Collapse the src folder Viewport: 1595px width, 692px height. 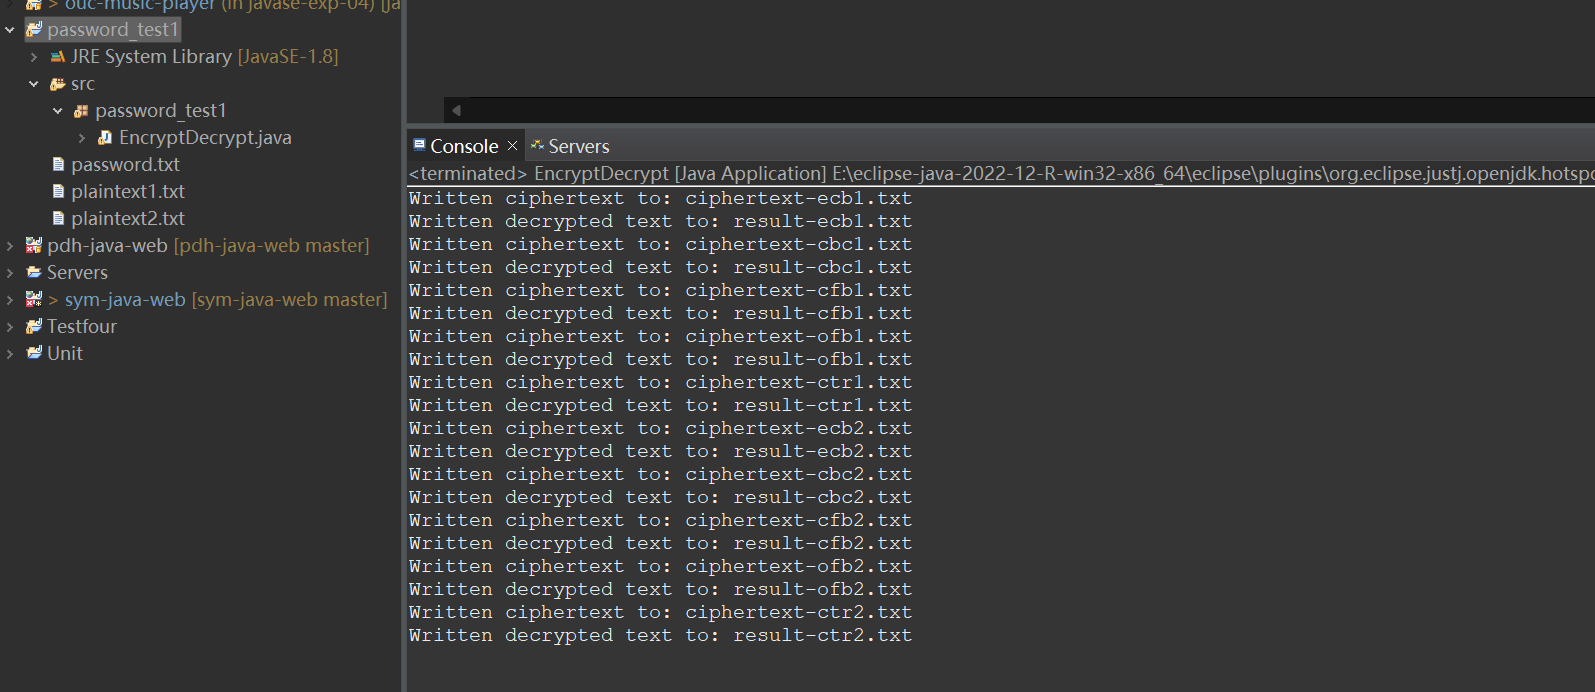tap(34, 84)
